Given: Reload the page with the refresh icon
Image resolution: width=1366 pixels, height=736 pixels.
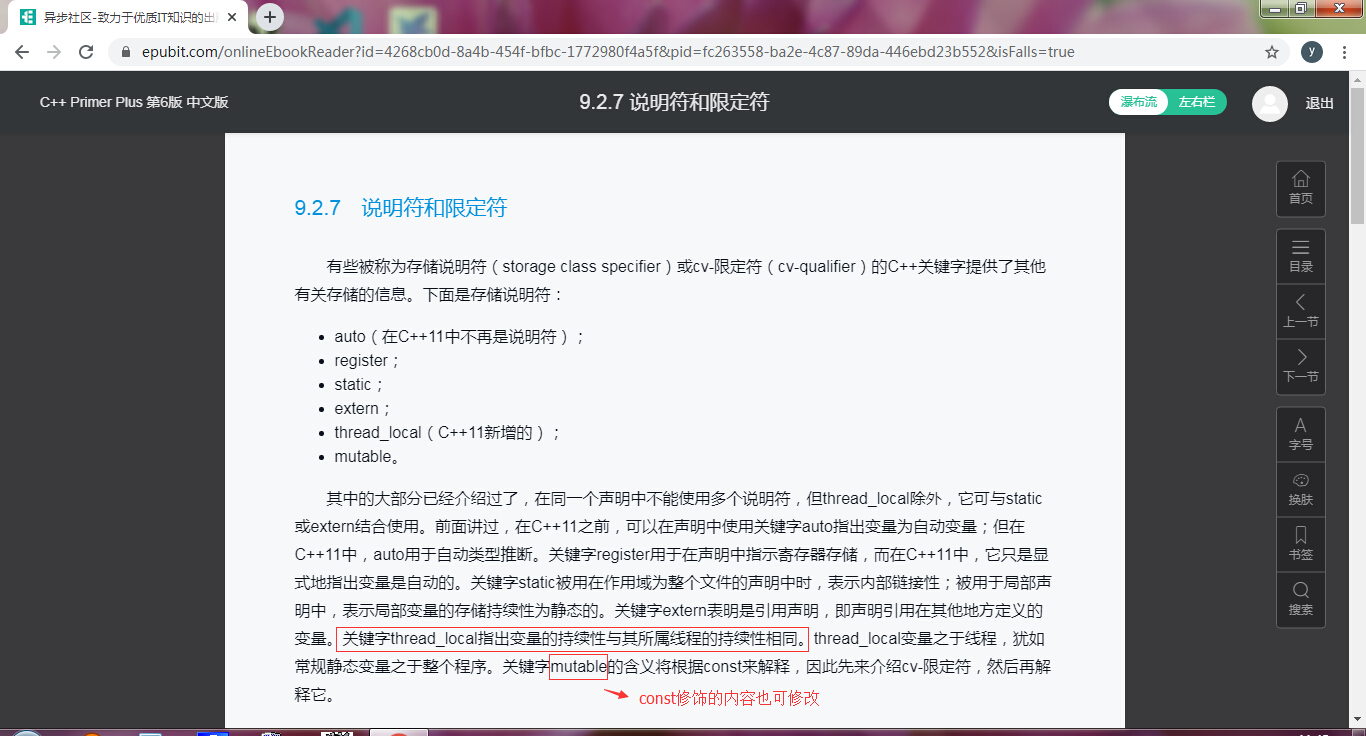Looking at the screenshot, I should click(x=85, y=51).
